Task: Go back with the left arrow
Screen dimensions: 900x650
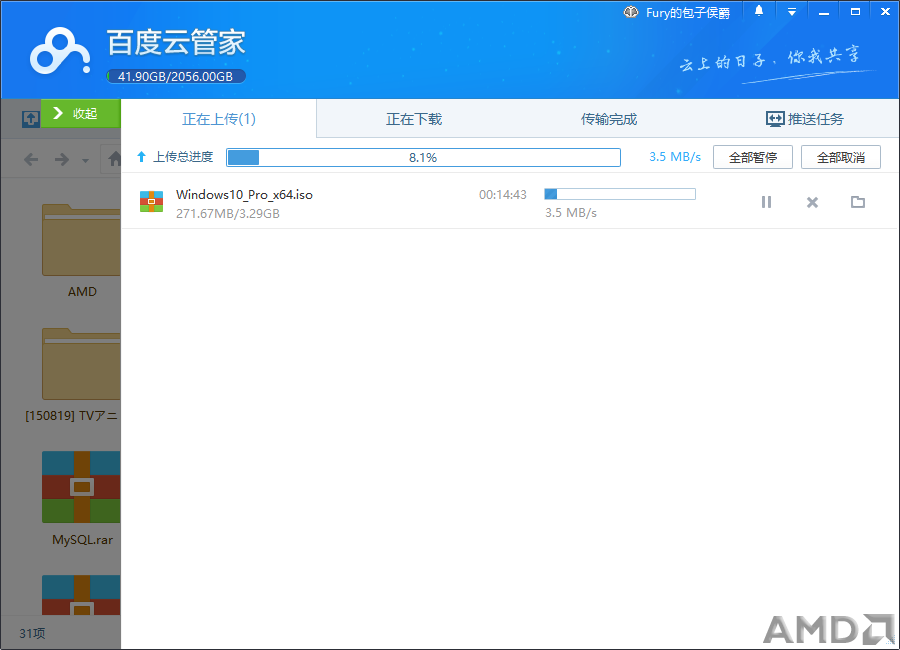Action: (31, 159)
